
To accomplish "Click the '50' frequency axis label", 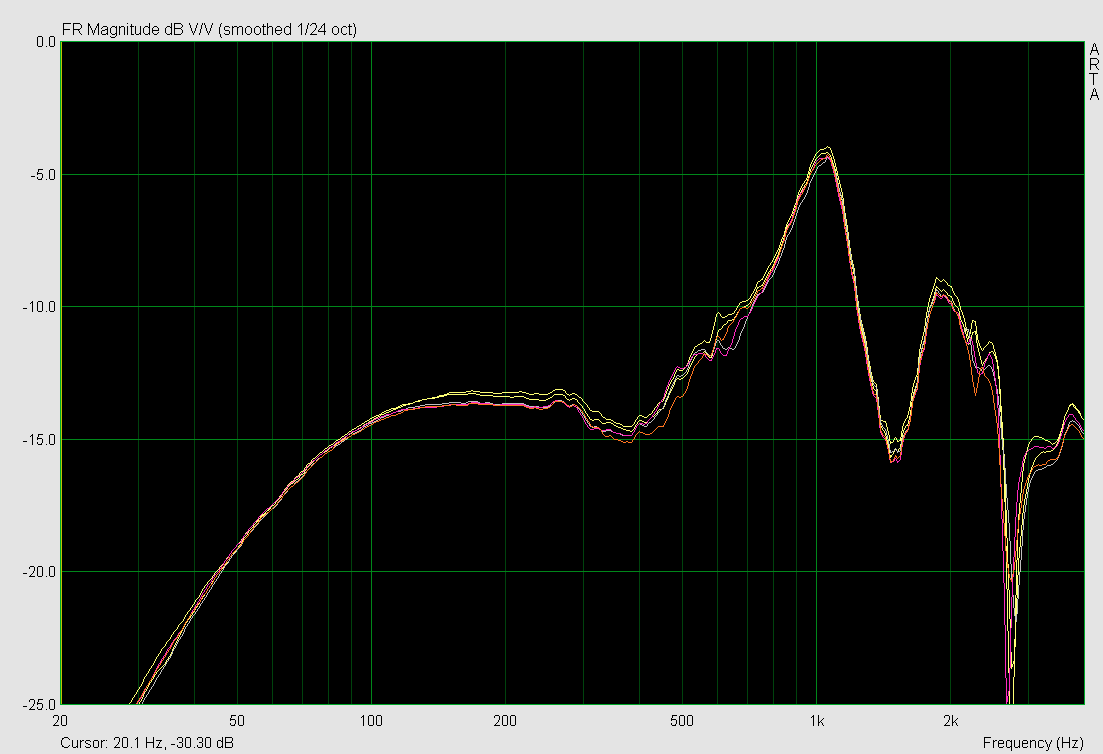I will [237, 721].
